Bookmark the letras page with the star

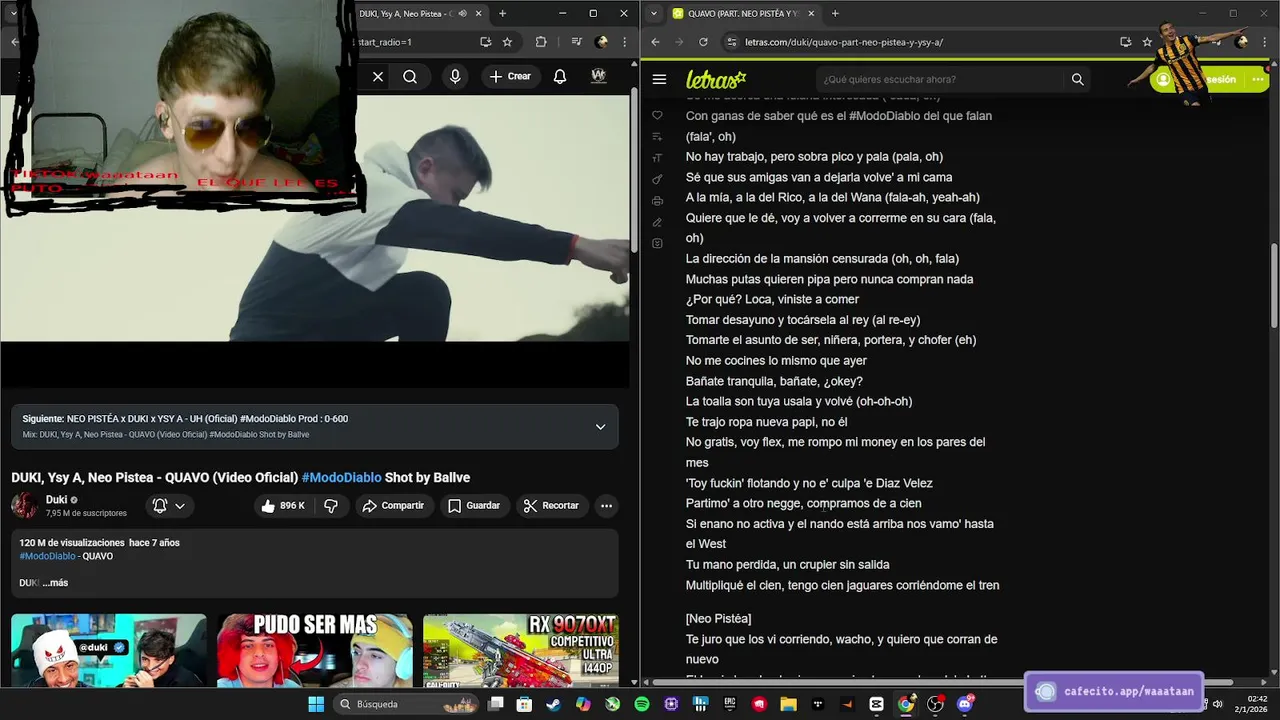1147,42
